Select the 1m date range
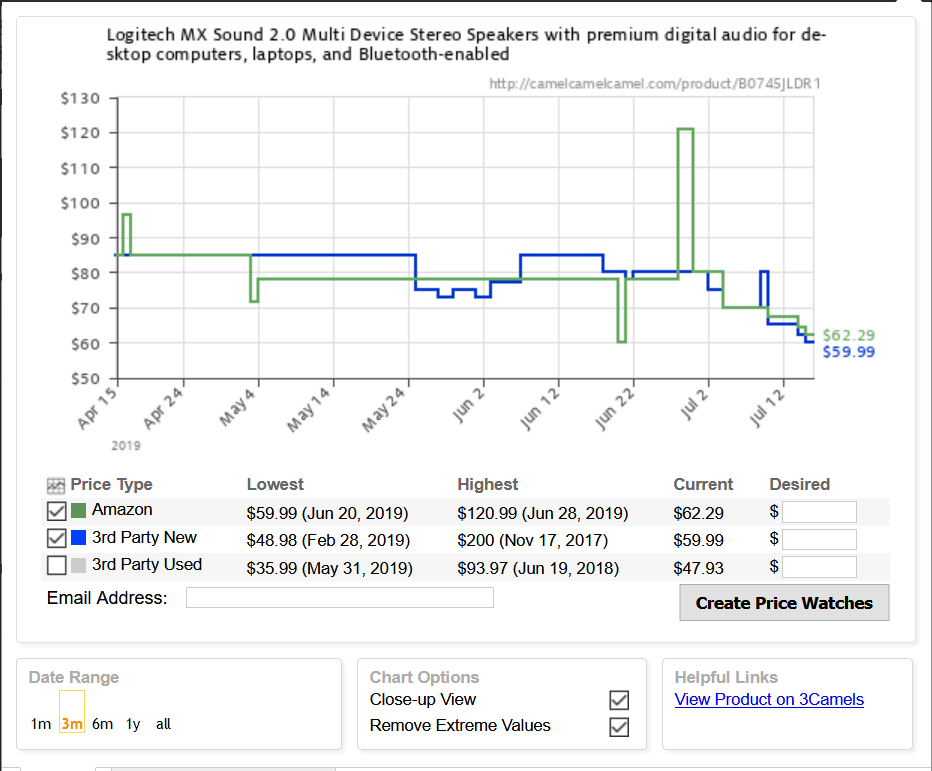Image resolution: width=932 pixels, height=771 pixels. click(x=40, y=724)
